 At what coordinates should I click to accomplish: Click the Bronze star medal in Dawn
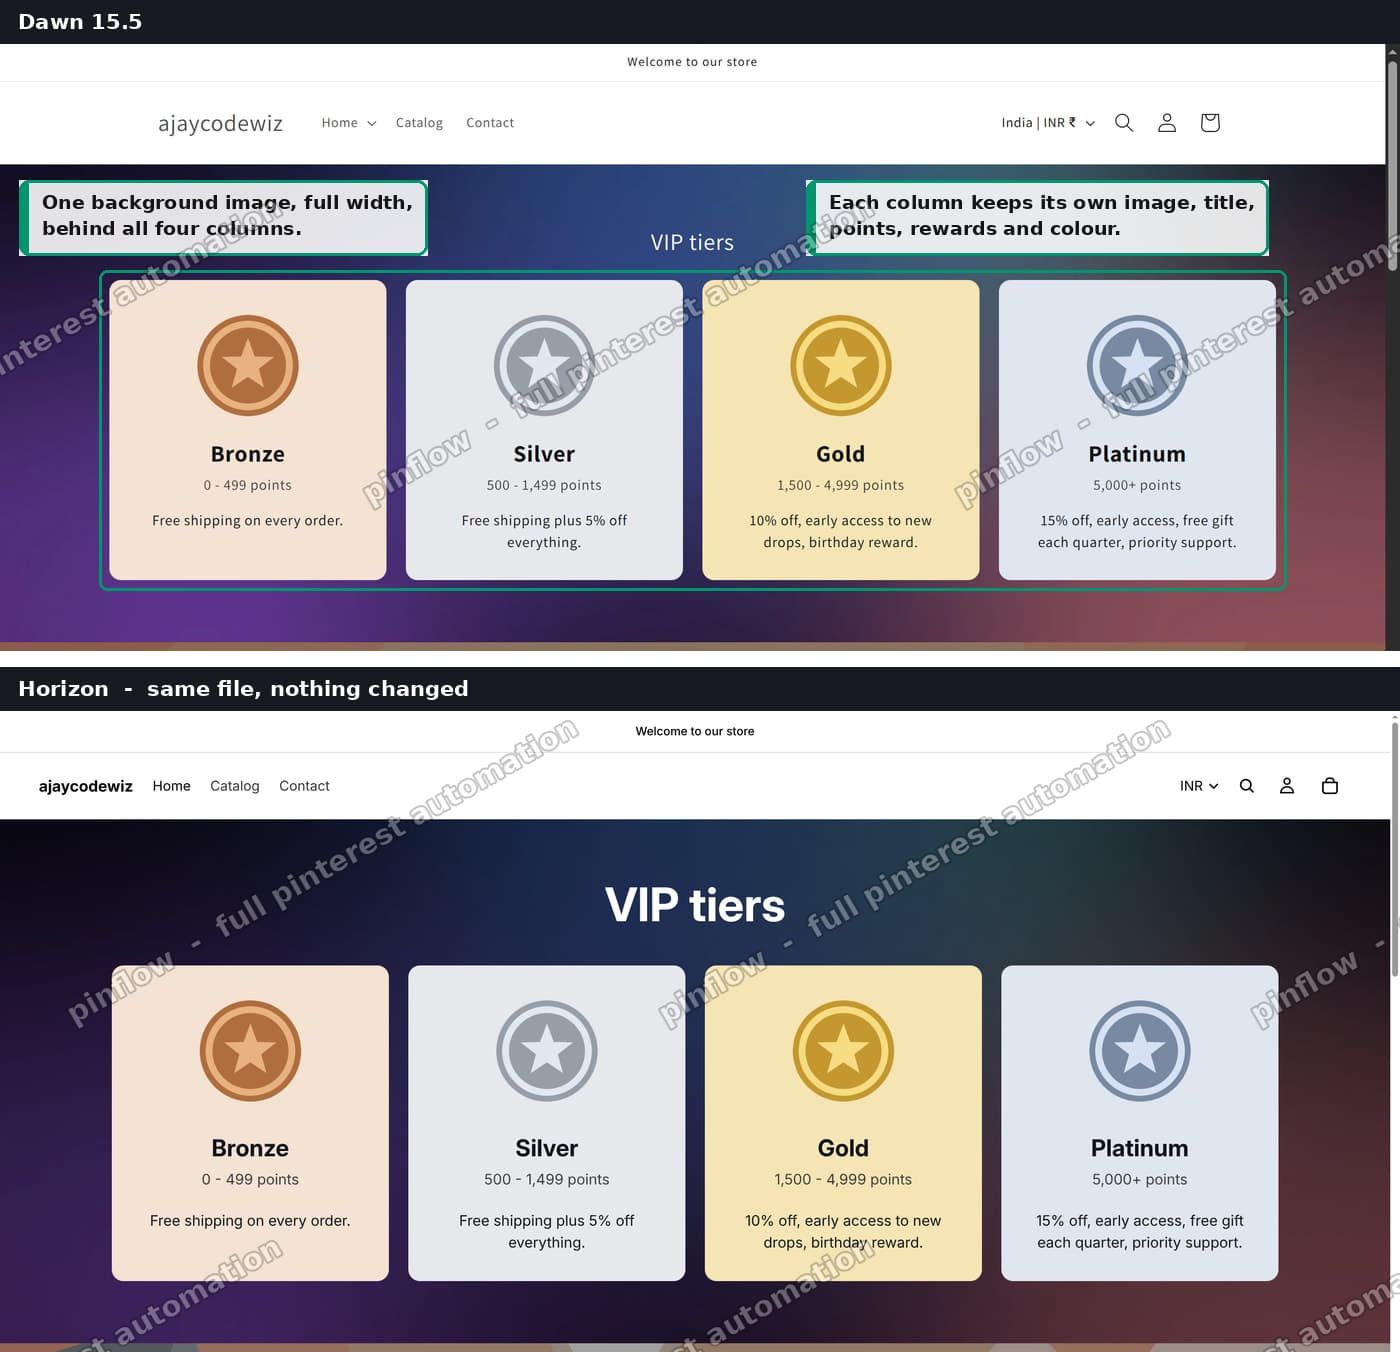pos(248,365)
